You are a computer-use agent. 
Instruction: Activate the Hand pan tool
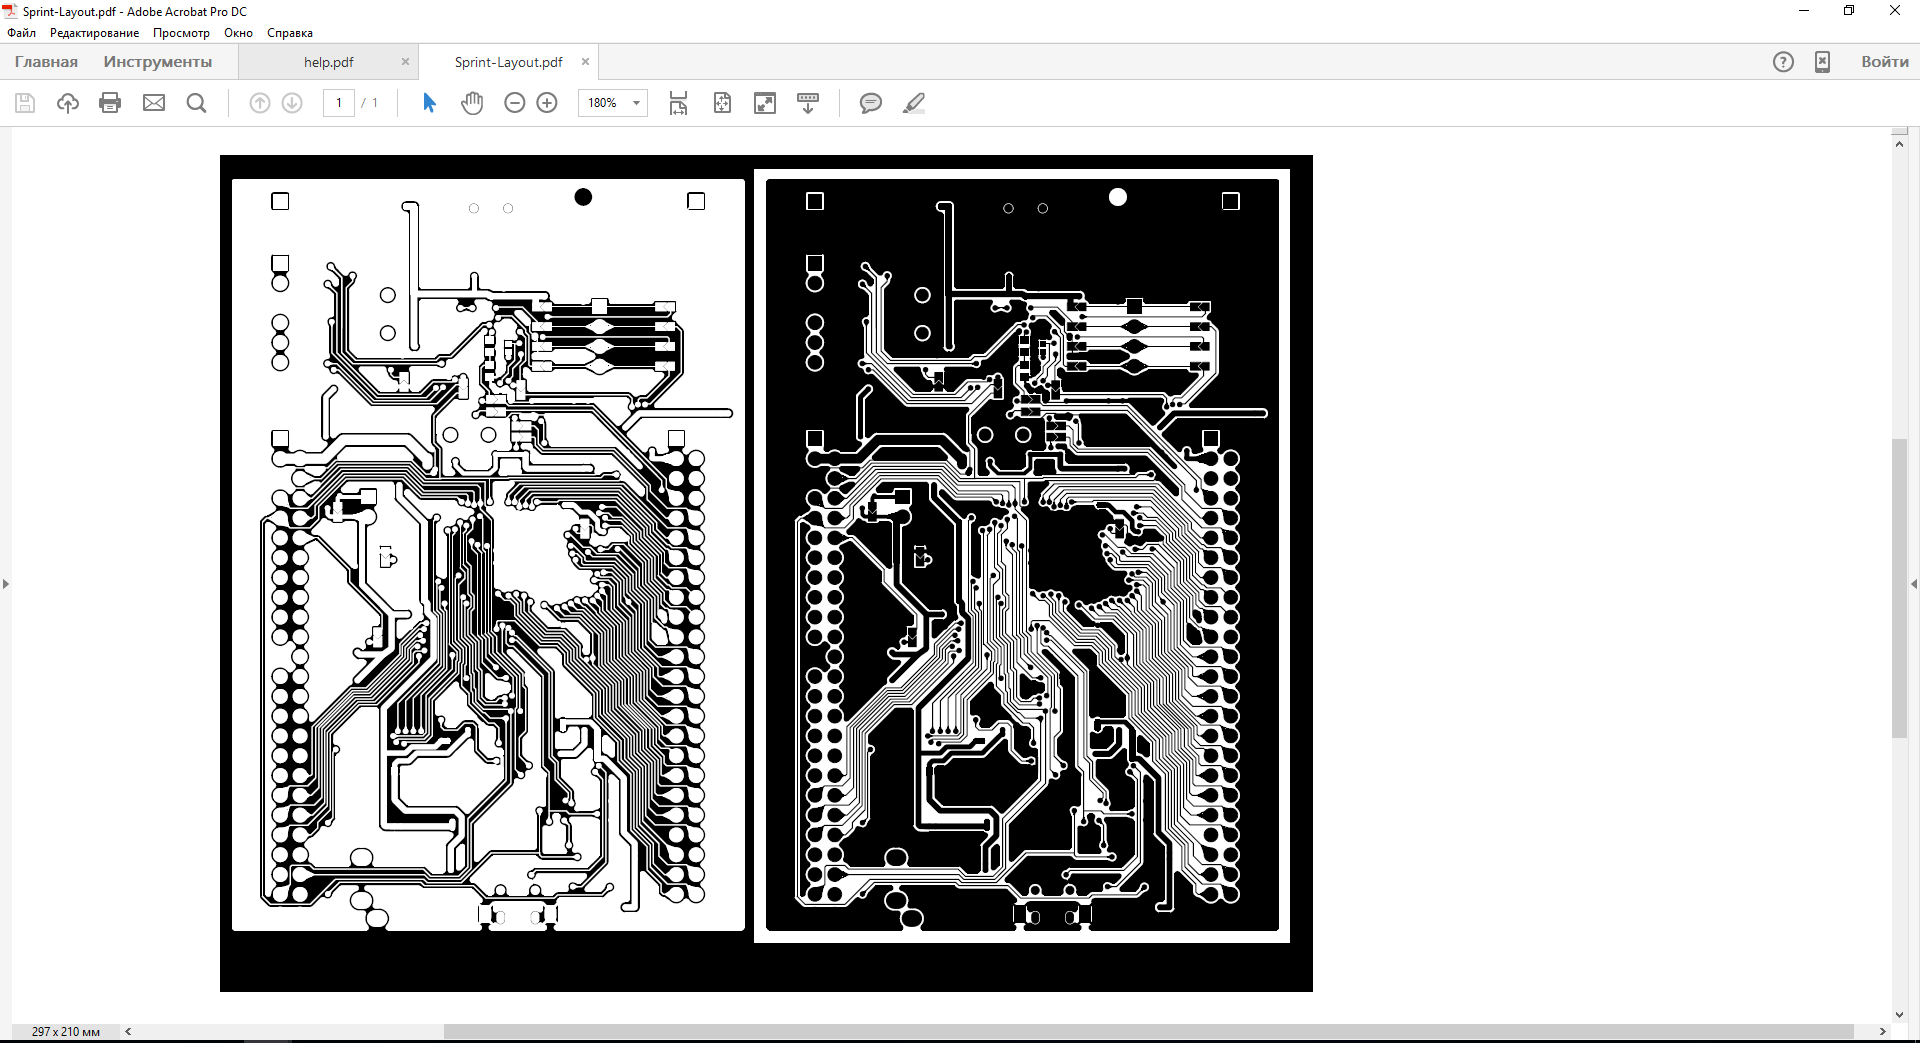pos(472,103)
